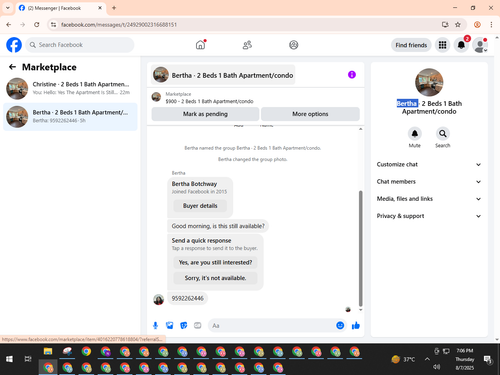Open the tab search dropdown arrow
Image resolution: width=500 pixels, height=375 pixels.
point(7,8)
